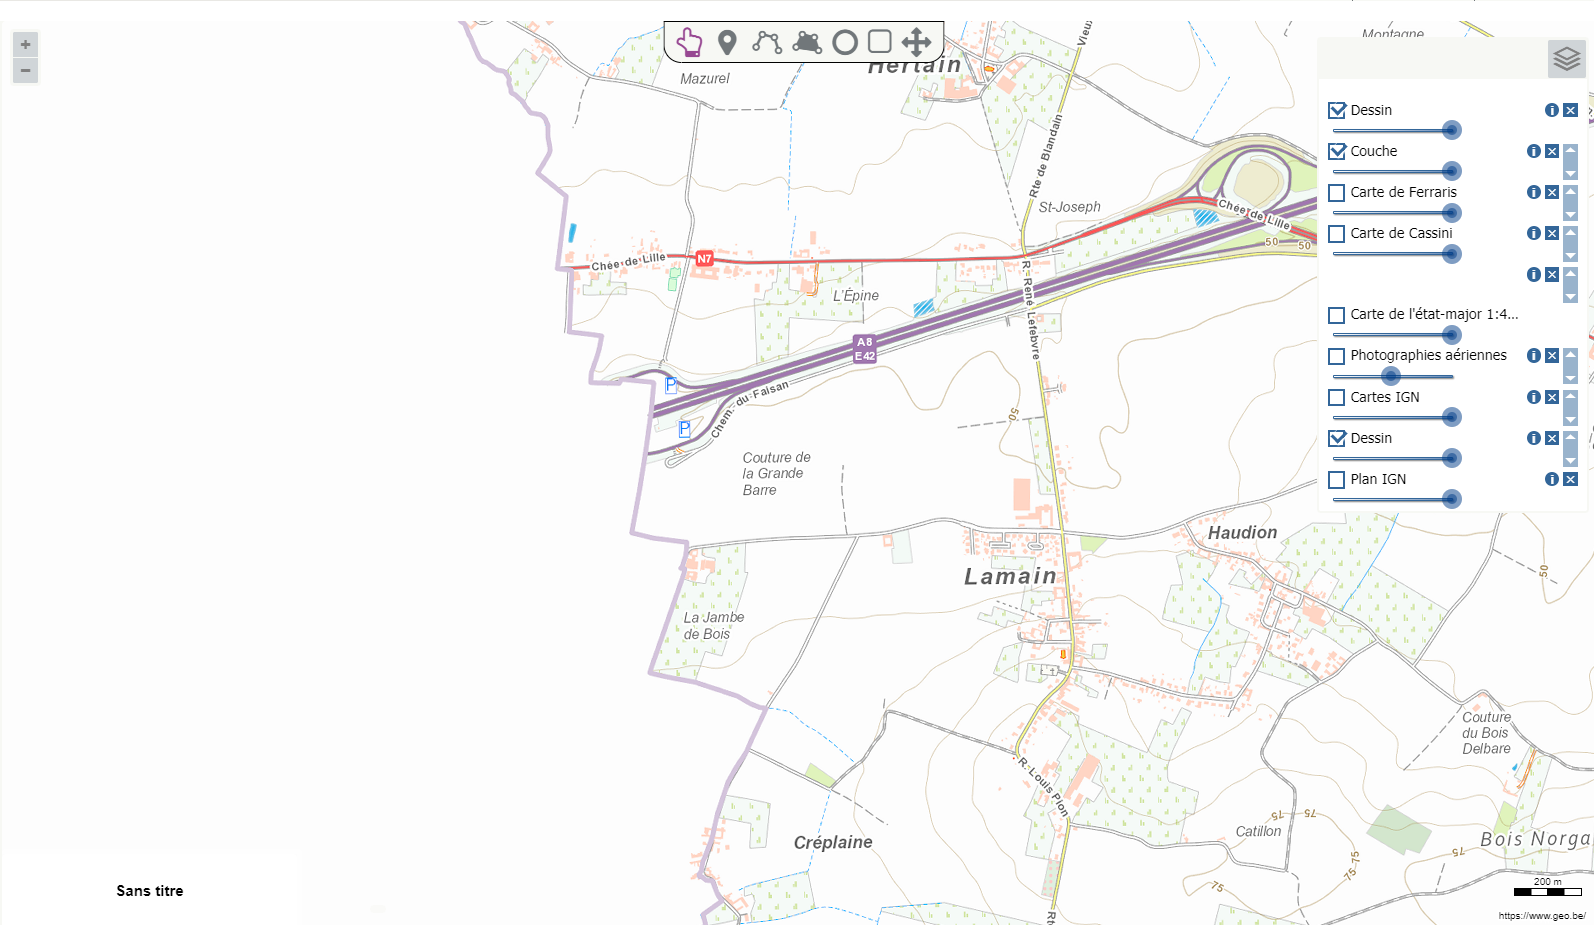Show info for Carte de Ferraris
Viewport: 1594px width, 925px height.
point(1534,192)
